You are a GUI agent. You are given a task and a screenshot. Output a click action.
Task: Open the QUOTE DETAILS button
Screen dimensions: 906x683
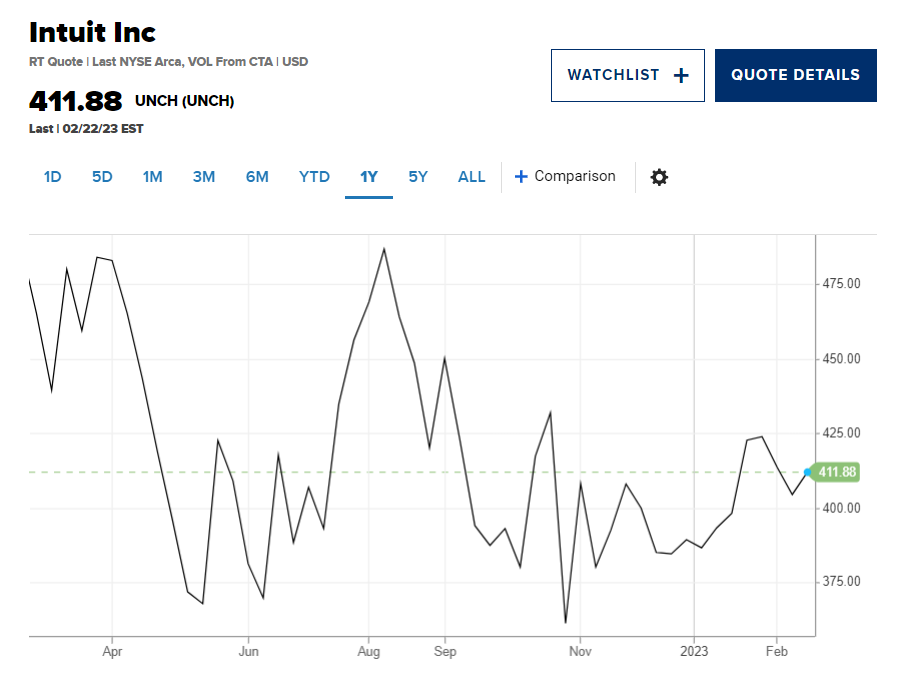point(796,75)
